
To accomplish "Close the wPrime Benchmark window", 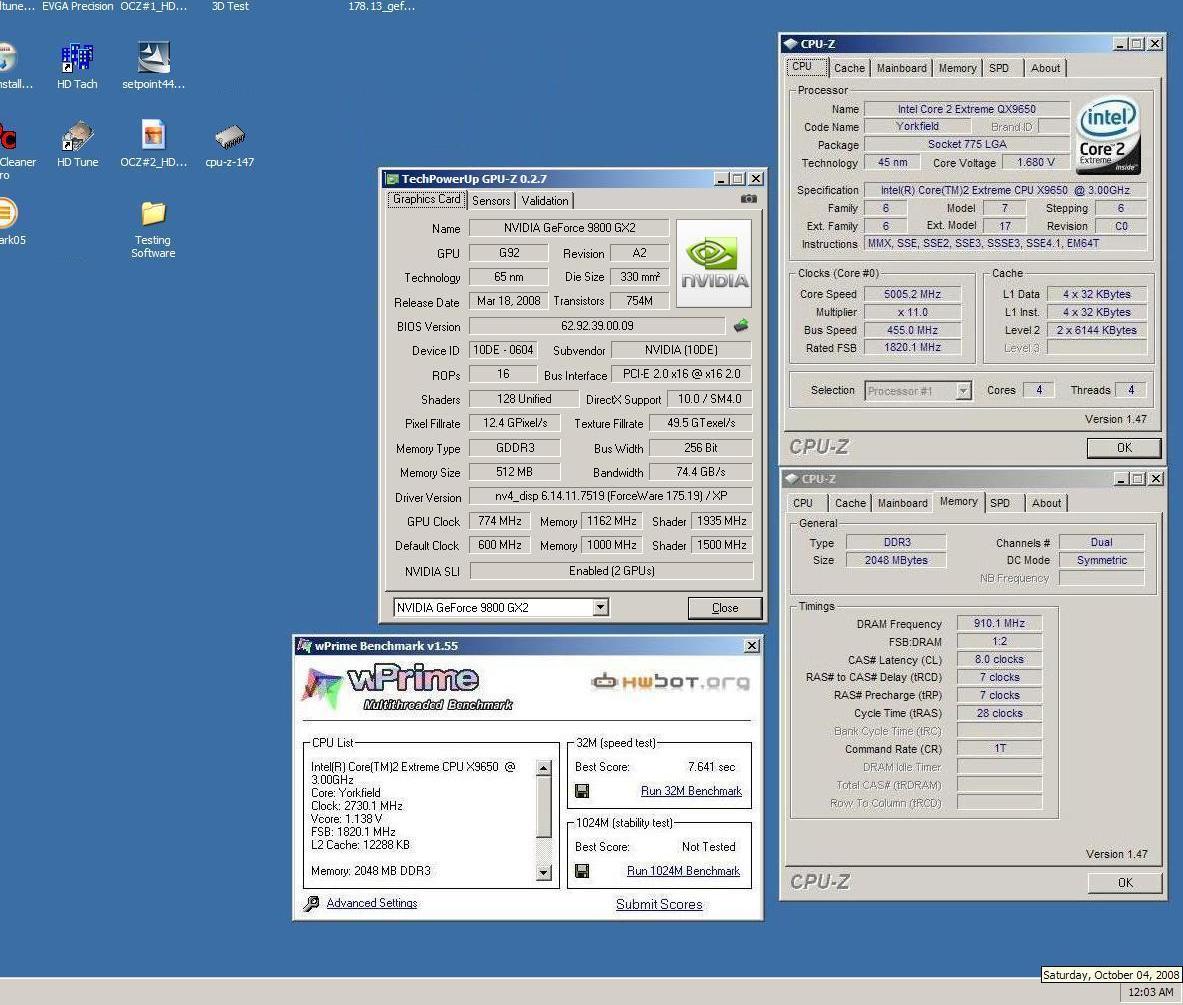I will (752, 646).
